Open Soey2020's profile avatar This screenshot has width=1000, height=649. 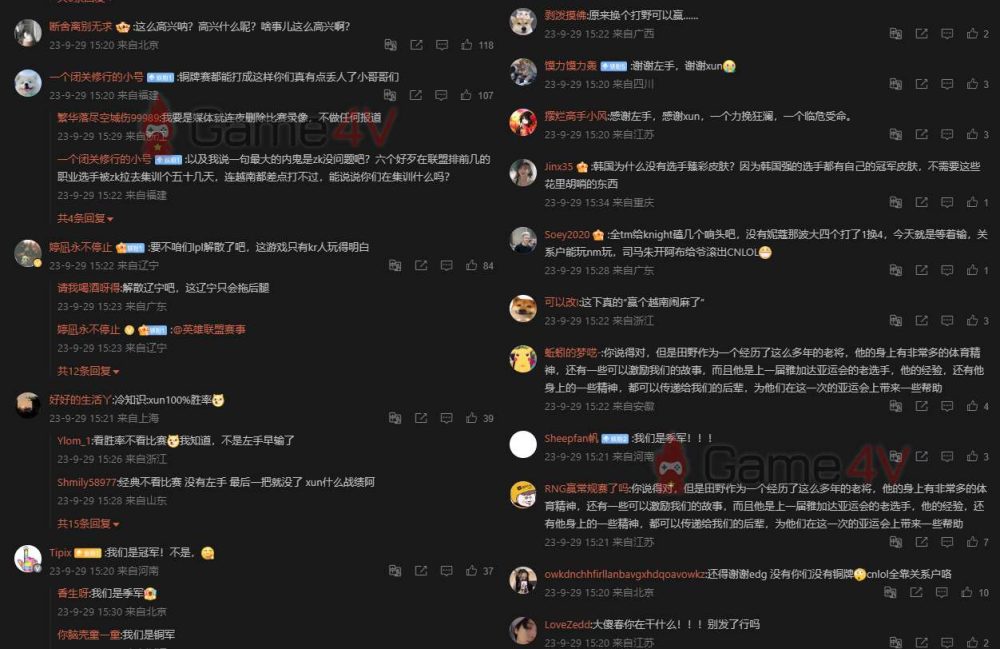tap(523, 240)
